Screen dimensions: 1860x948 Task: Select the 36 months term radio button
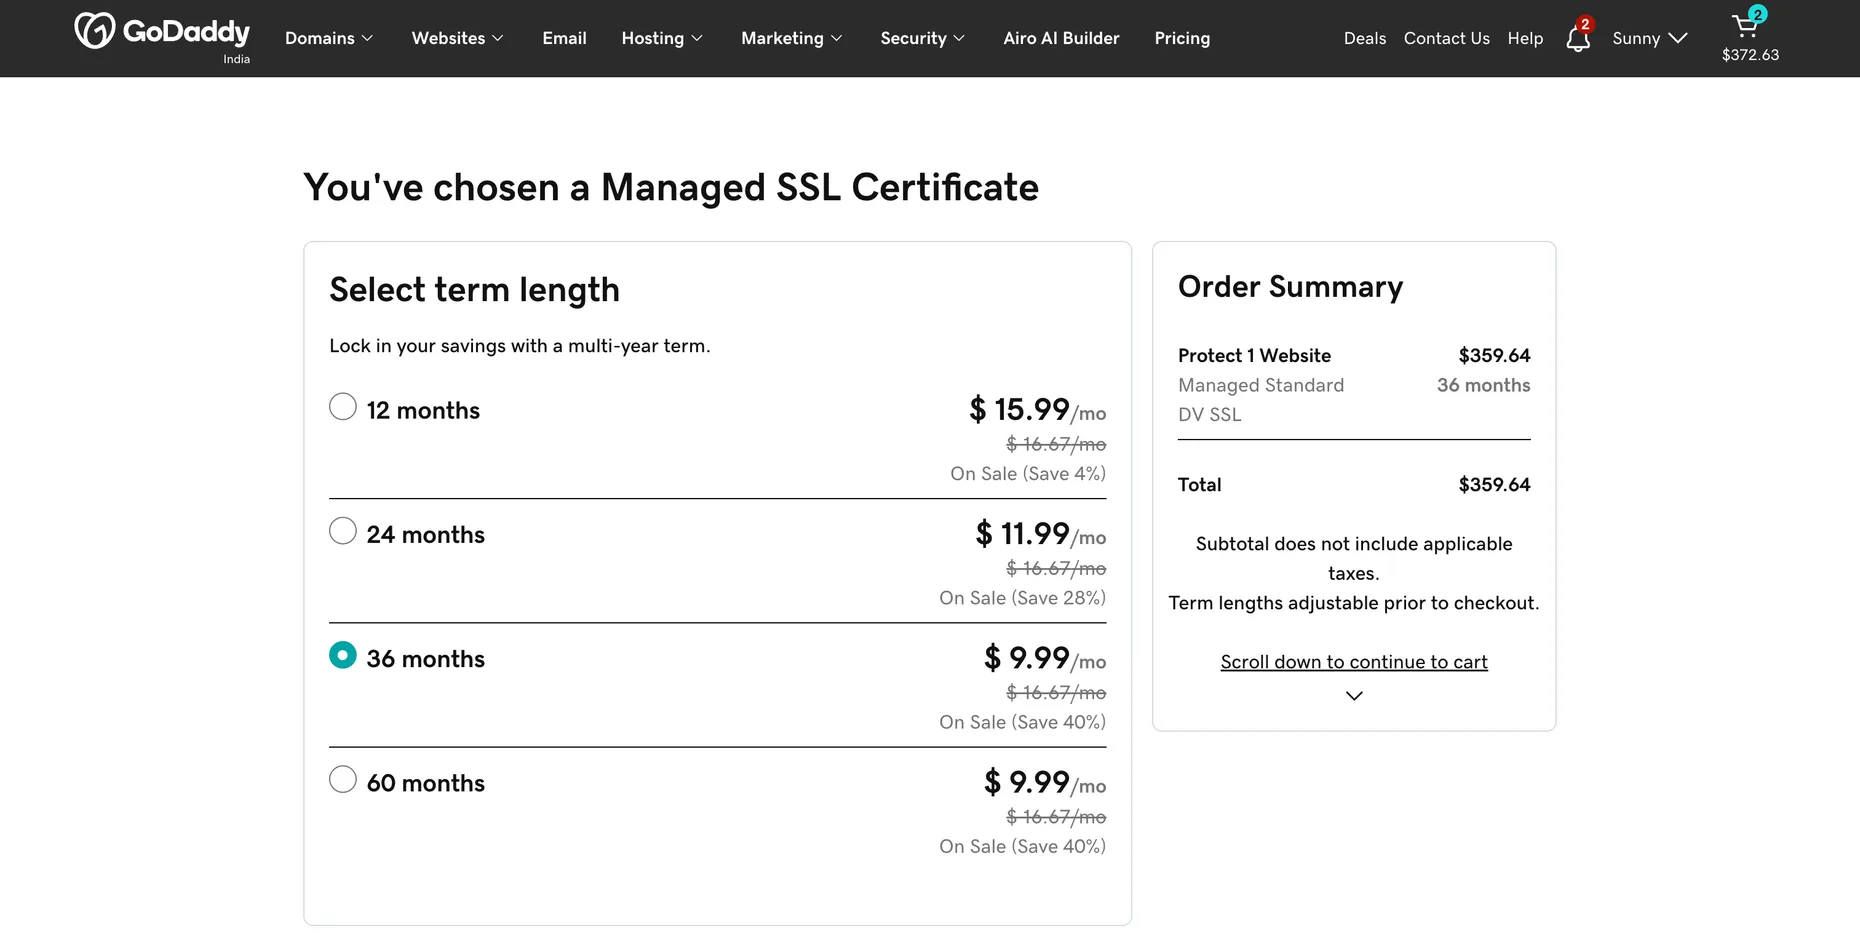pos(343,655)
